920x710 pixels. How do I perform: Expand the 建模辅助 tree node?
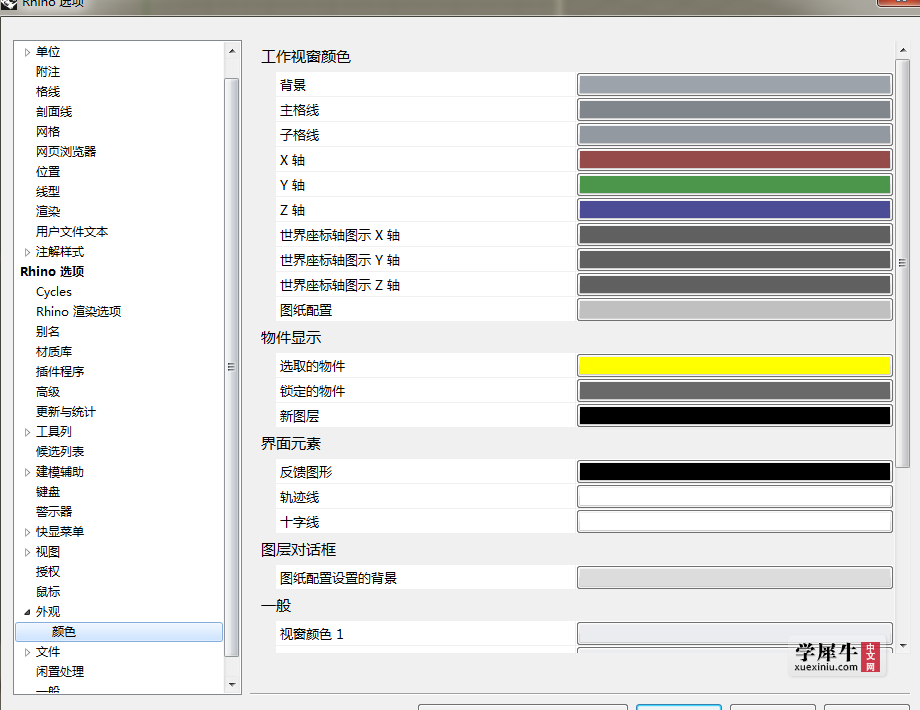(x=27, y=472)
